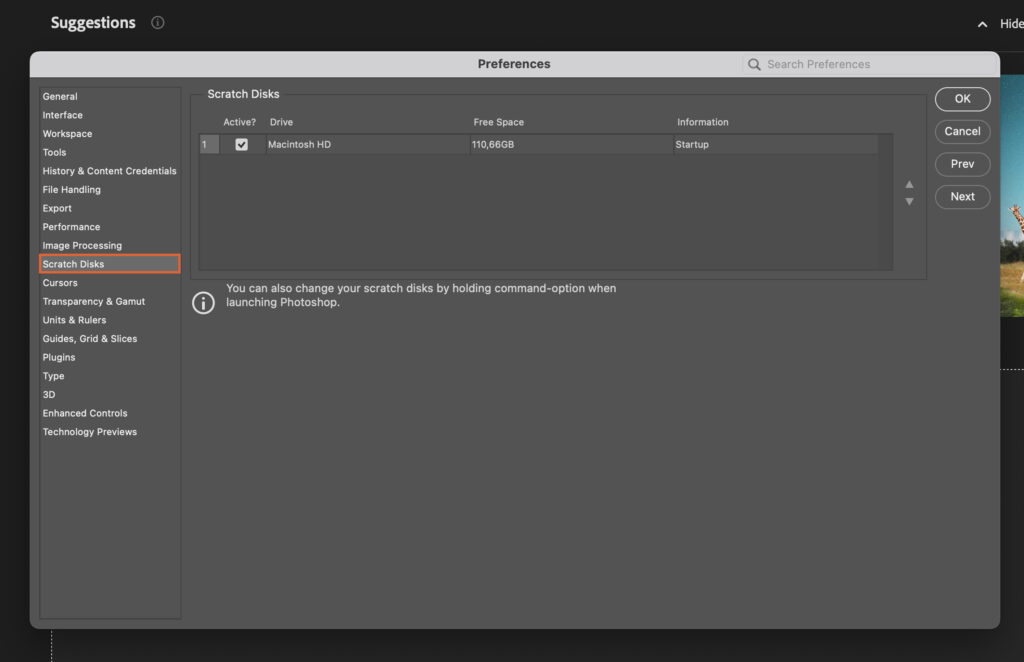Select Performance in the preferences sidebar
The height and width of the screenshot is (662, 1024).
click(71, 227)
